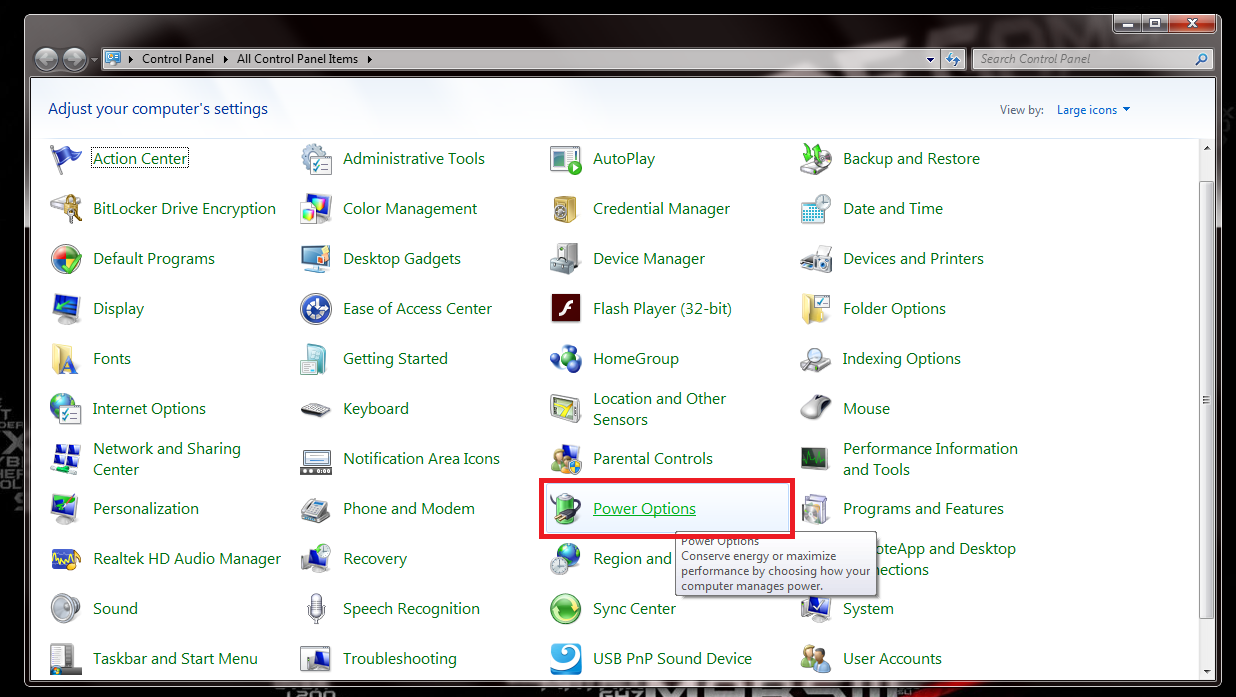The image size is (1236, 697).
Task: Click the Color Management icon
Action: pos(316,209)
